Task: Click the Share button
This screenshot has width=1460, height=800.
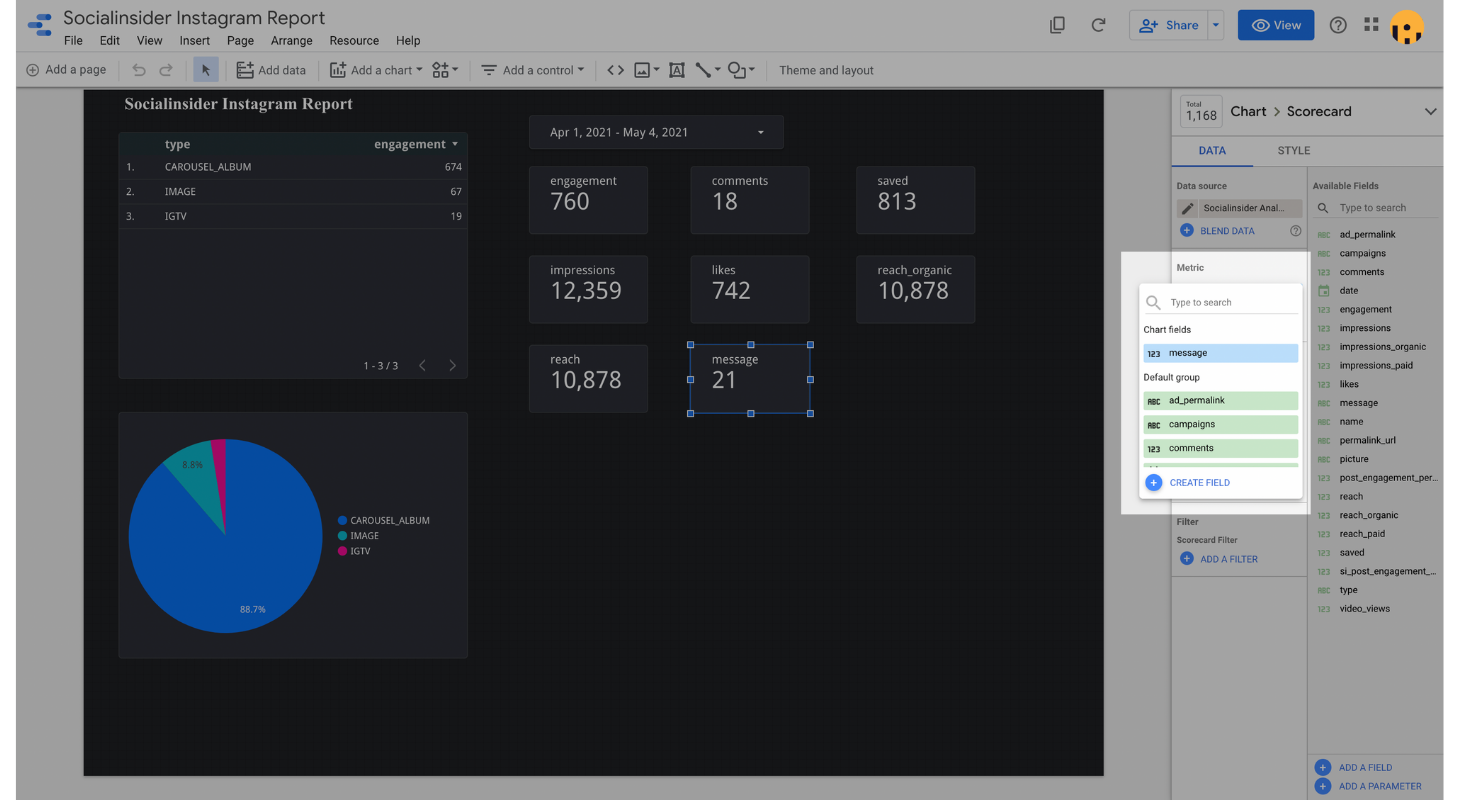Action: (1168, 25)
